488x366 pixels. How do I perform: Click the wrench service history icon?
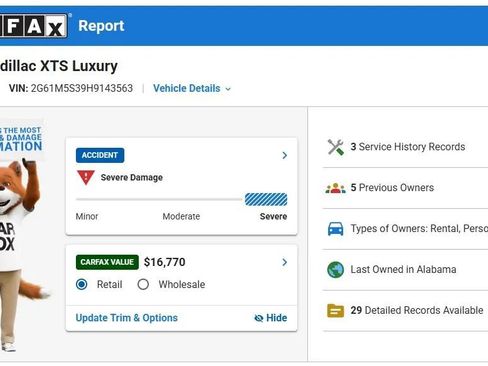coord(335,147)
